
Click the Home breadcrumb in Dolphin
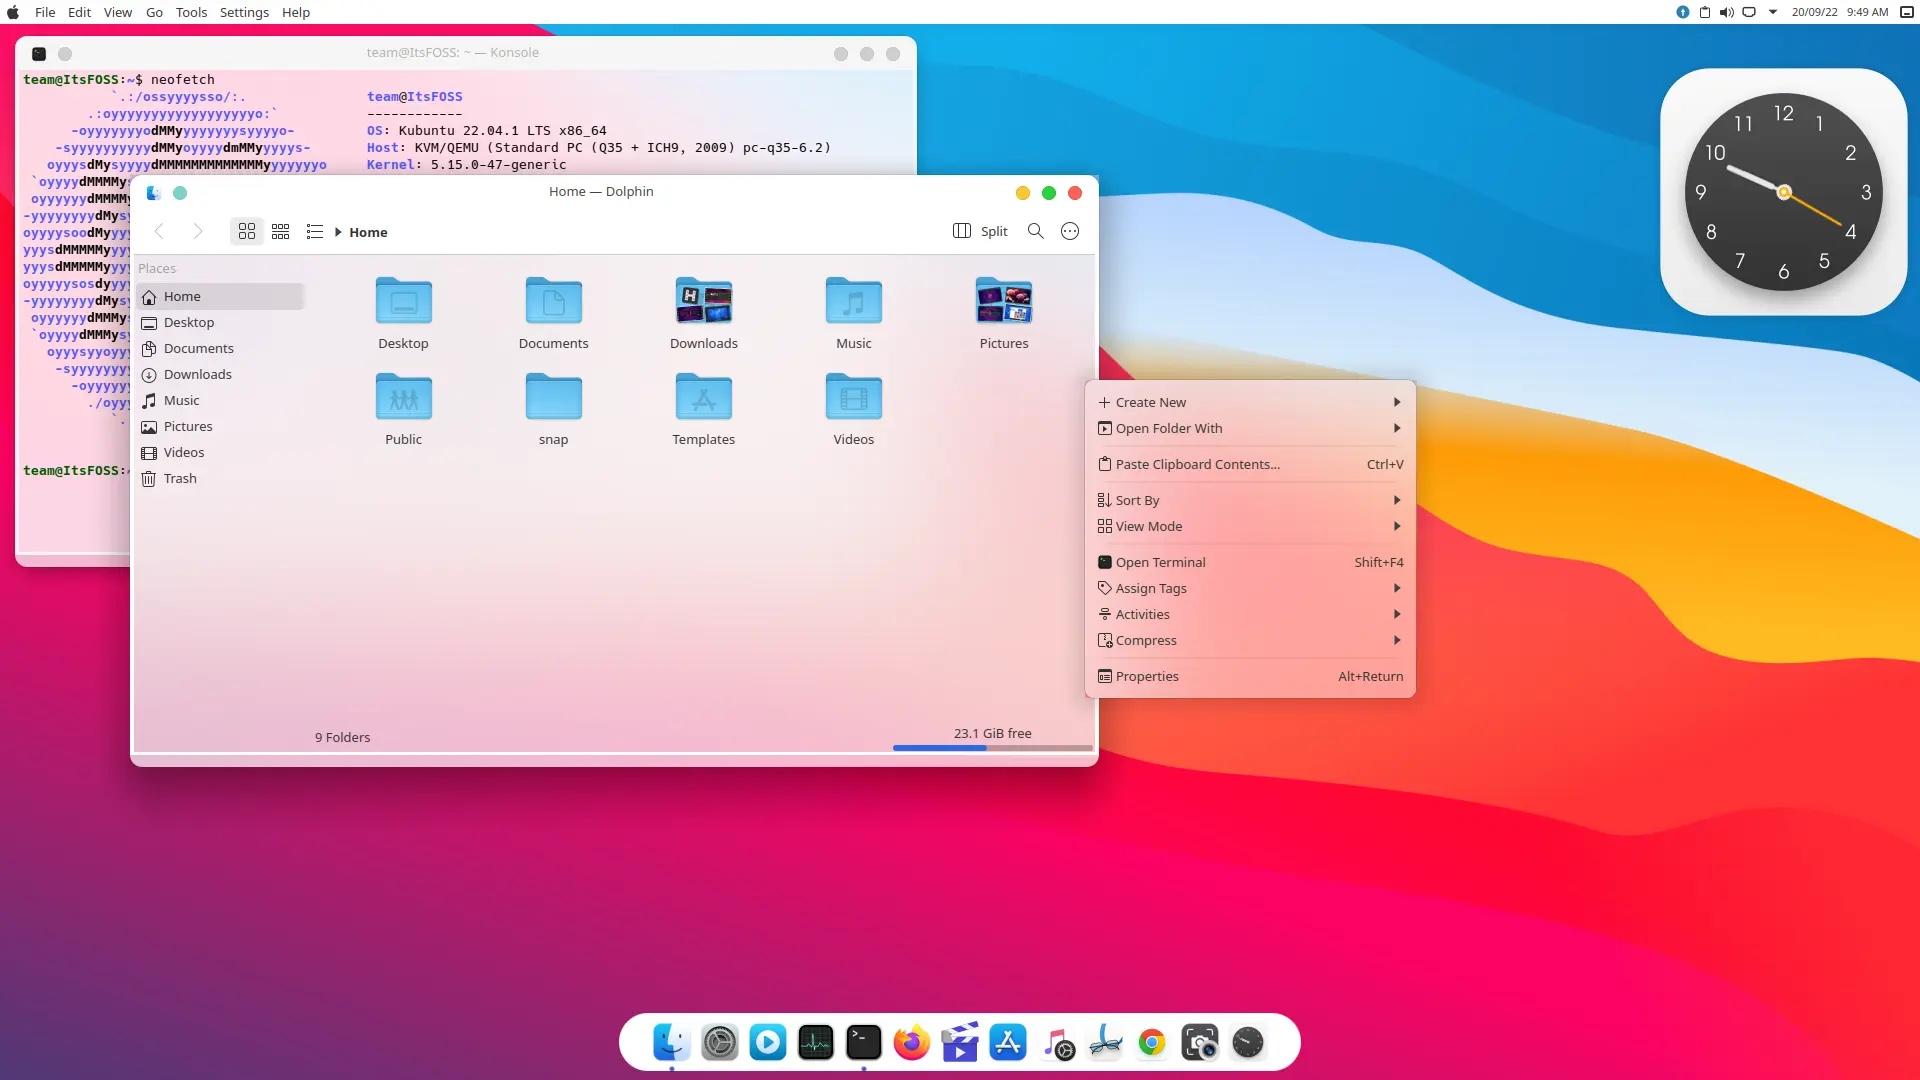click(367, 231)
